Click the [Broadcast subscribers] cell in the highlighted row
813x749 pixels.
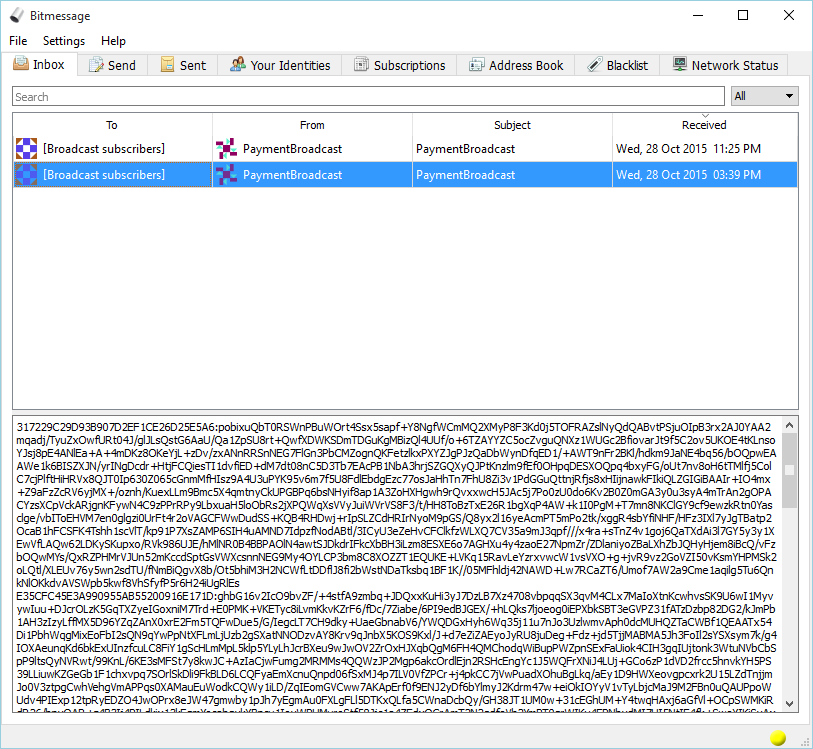coord(113,175)
